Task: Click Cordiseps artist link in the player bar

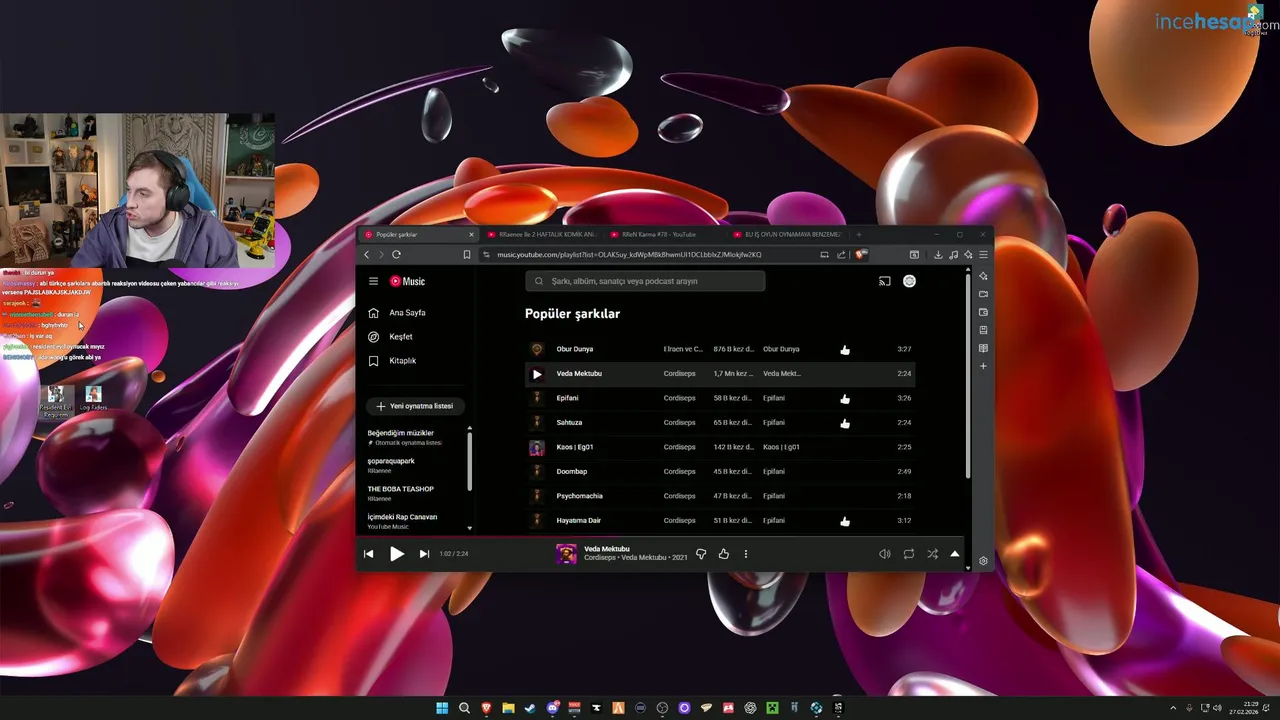Action: coord(600,558)
